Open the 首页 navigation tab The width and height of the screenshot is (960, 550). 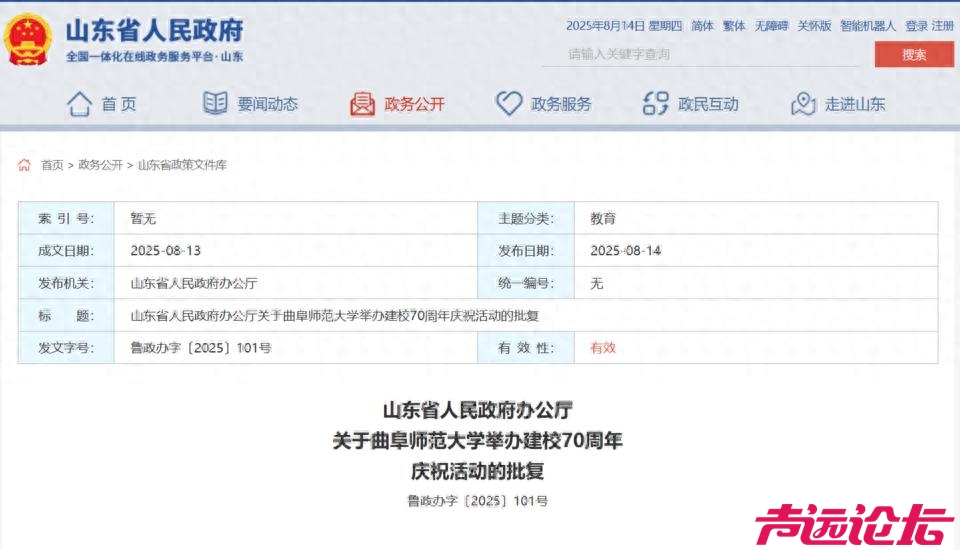point(119,104)
